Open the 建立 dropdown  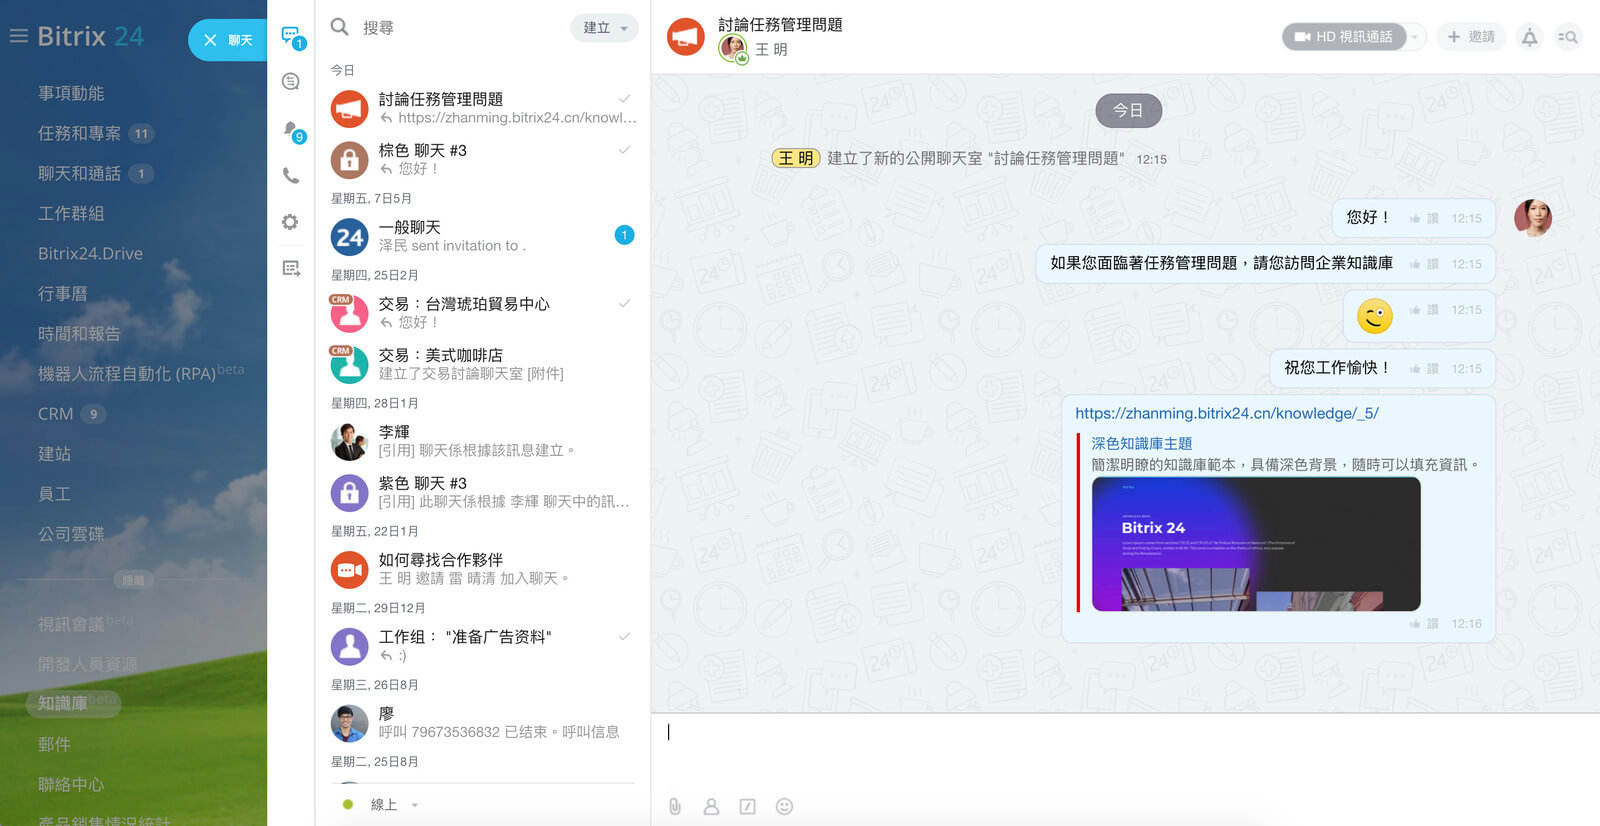[x=605, y=28]
